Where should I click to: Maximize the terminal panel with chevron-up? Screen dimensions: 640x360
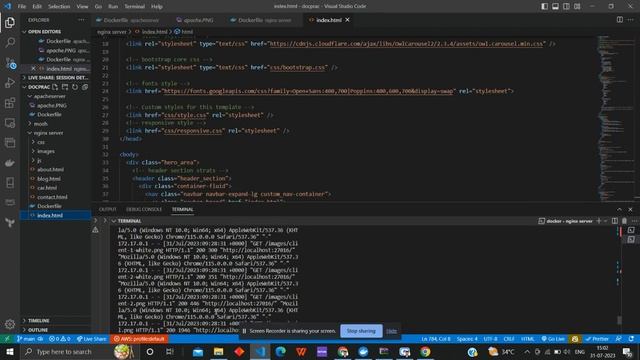[619, 209]
